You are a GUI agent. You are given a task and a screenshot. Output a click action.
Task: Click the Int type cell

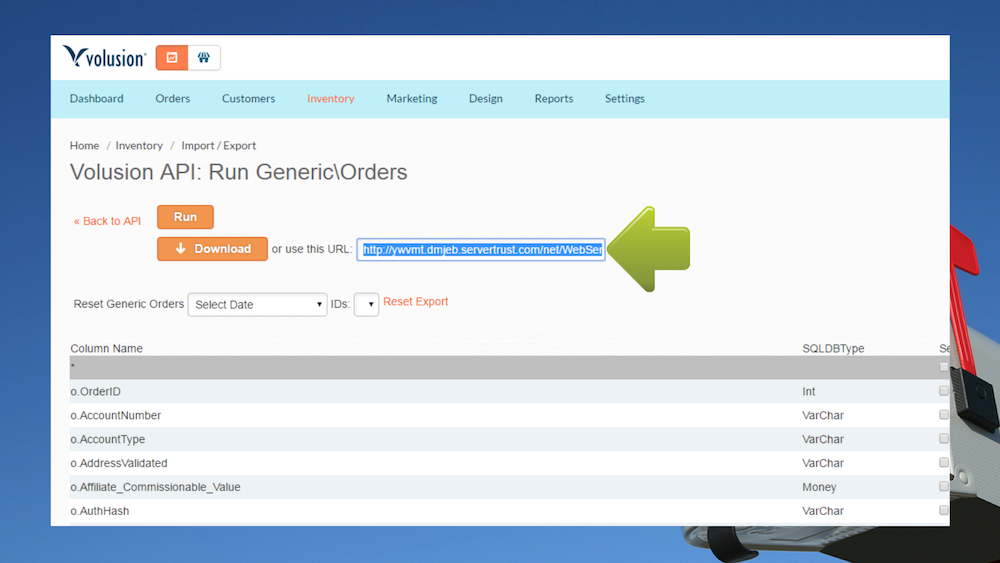coord(809,391)
